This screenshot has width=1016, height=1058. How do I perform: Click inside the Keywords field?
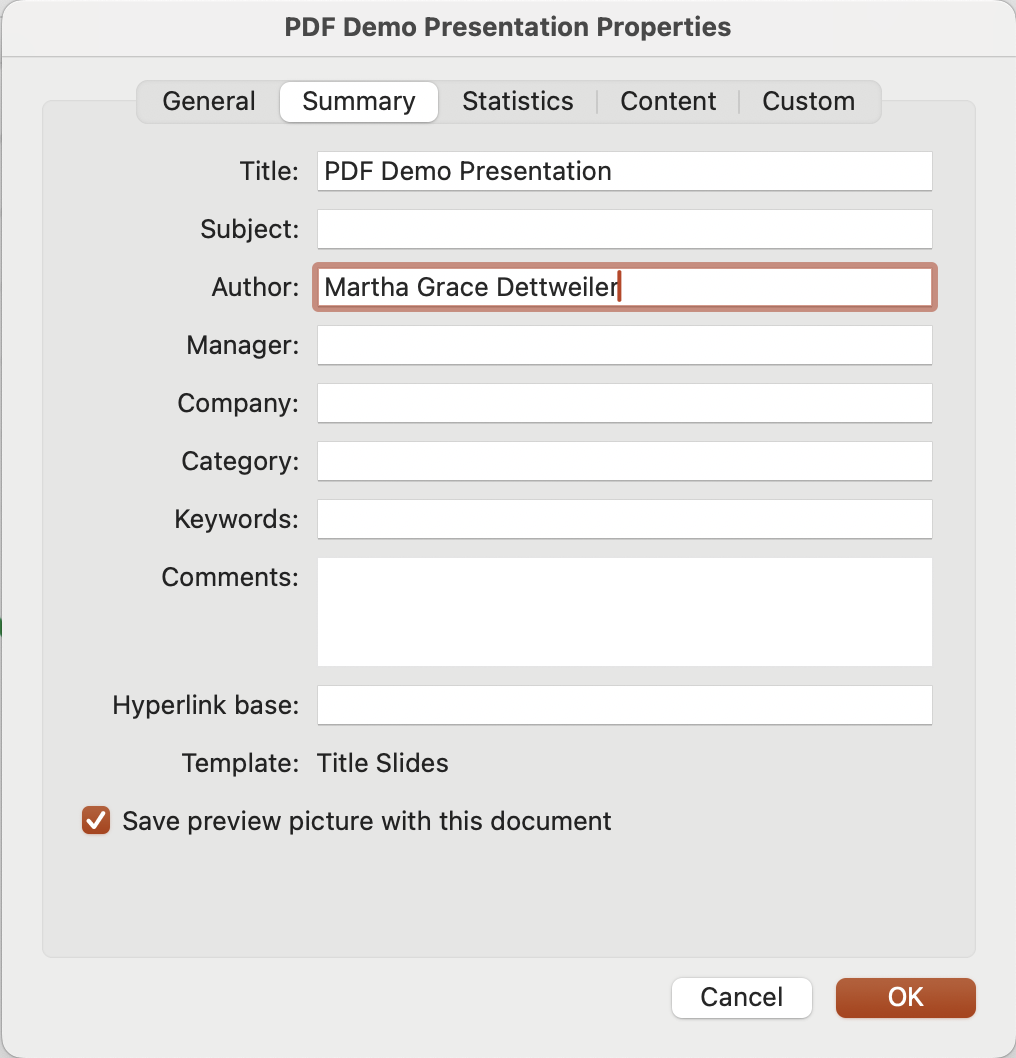(x=624, y=519)
